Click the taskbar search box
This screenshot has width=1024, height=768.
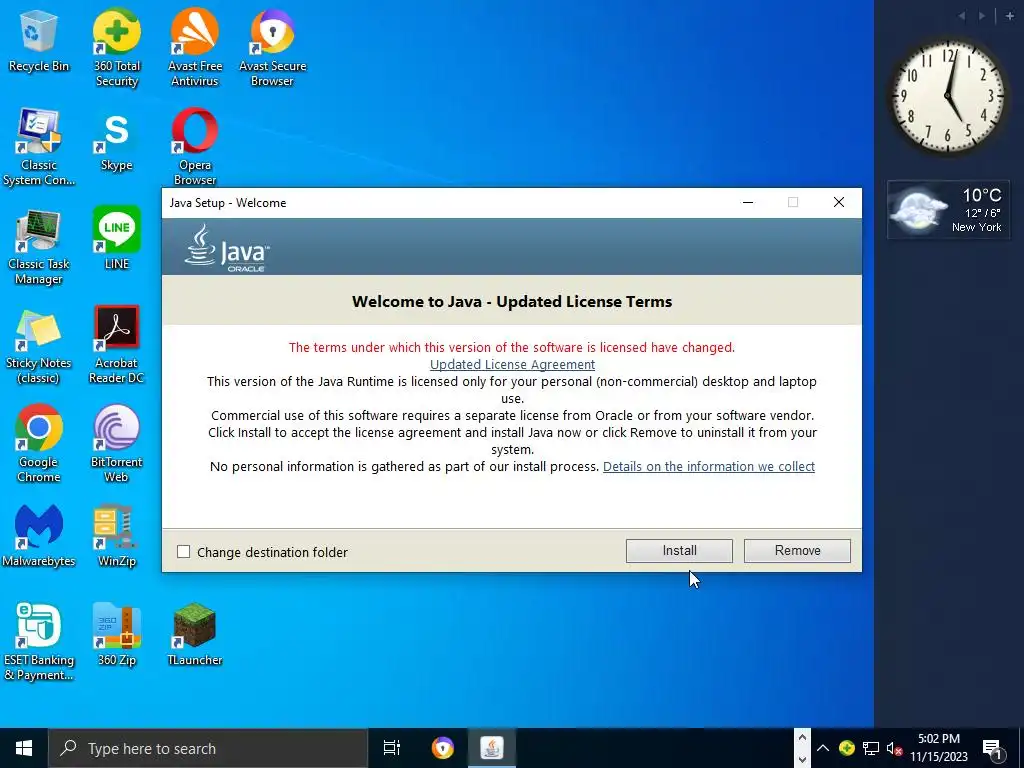(208, 748)
